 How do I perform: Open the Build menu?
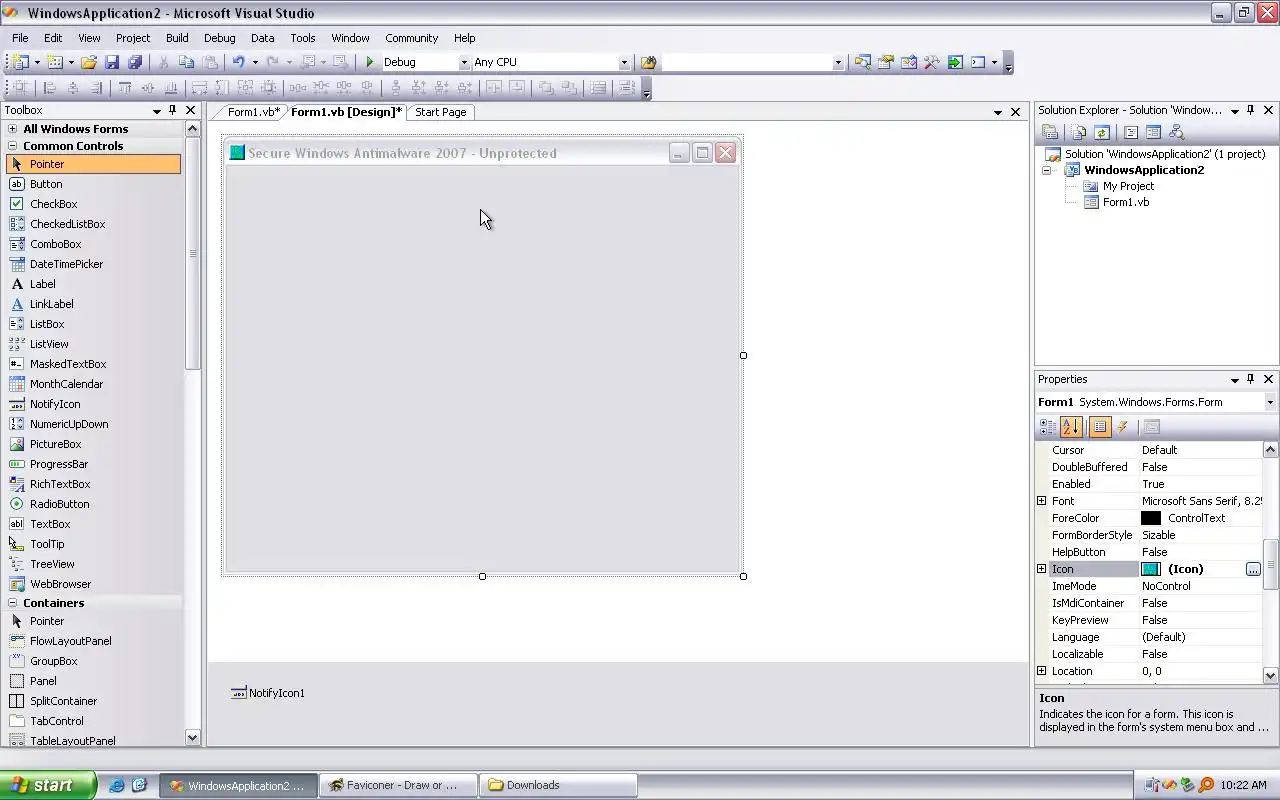pos(177,38)
